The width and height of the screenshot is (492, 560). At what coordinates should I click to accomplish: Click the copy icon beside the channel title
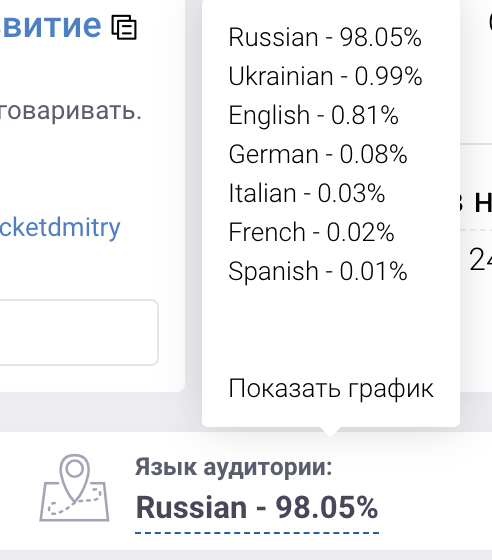[124, 27]
